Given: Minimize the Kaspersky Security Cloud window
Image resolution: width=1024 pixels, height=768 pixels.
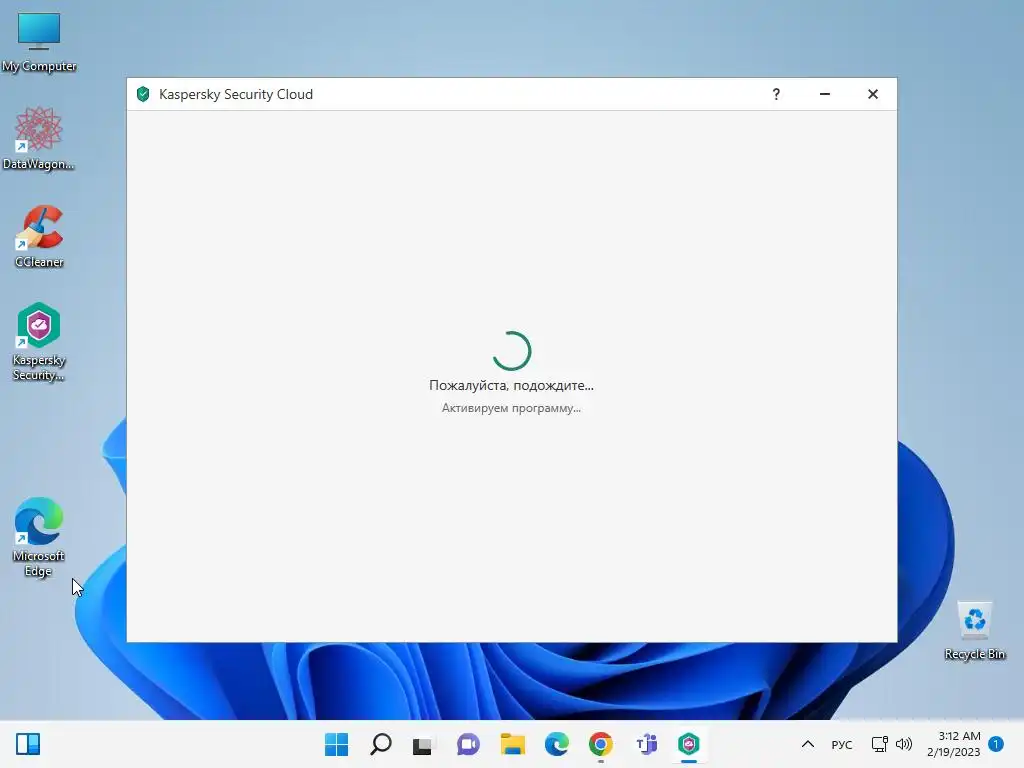Looking at the screenshot, I should [x=825, y=94].
